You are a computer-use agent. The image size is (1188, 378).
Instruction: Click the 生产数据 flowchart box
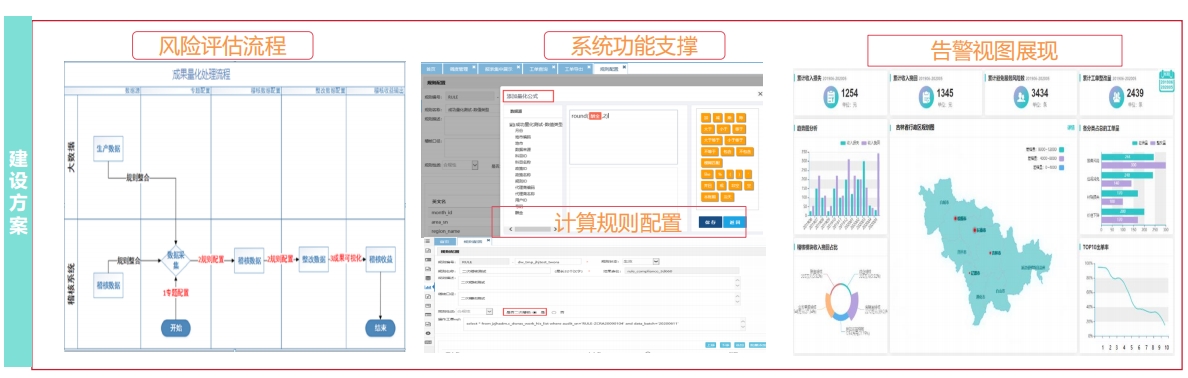pyautogui.click(x=108, y=147)
